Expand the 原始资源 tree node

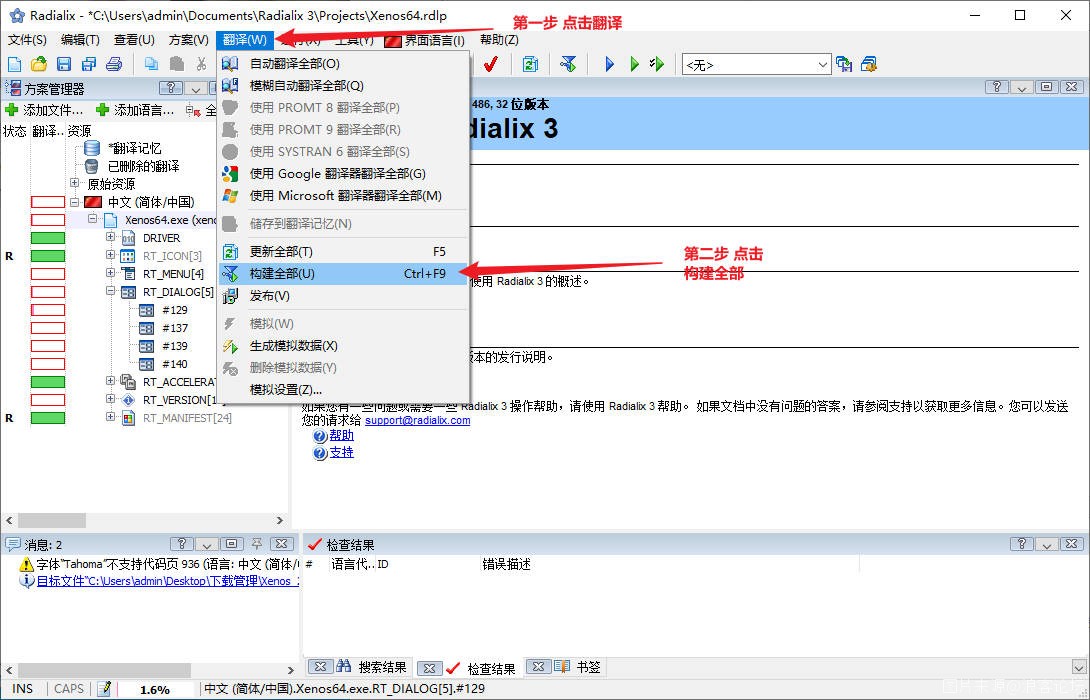point(74,184)
